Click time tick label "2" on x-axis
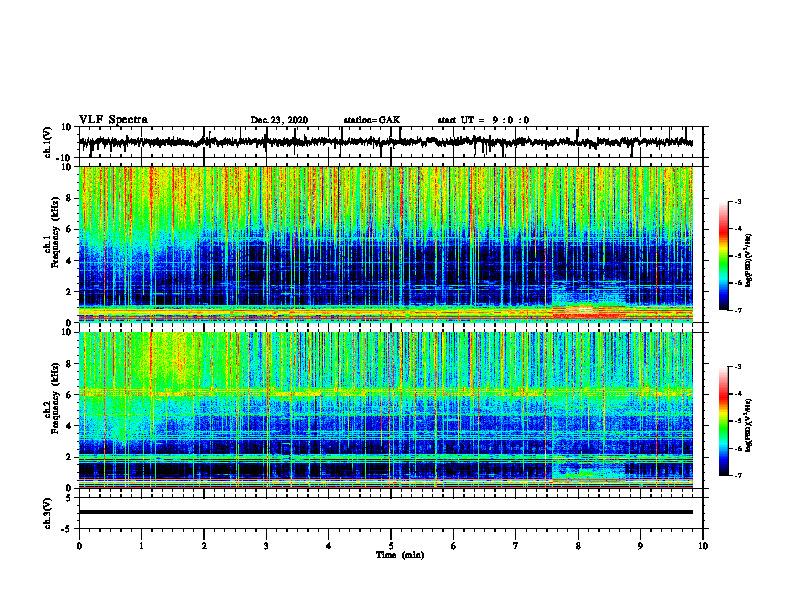 (x=204, y=546)
